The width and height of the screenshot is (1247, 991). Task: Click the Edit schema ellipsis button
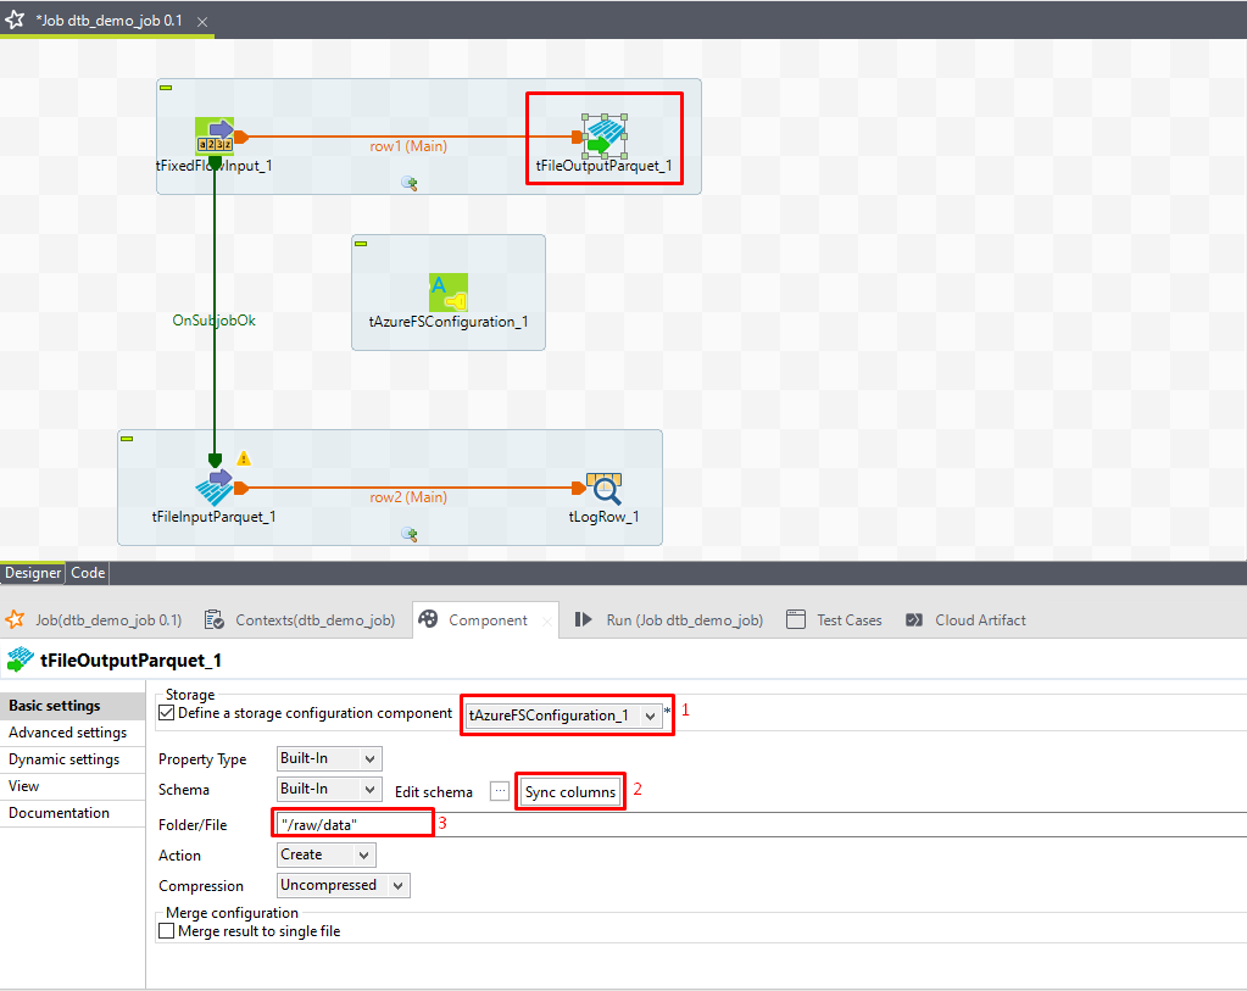click(x=500, y=791)
